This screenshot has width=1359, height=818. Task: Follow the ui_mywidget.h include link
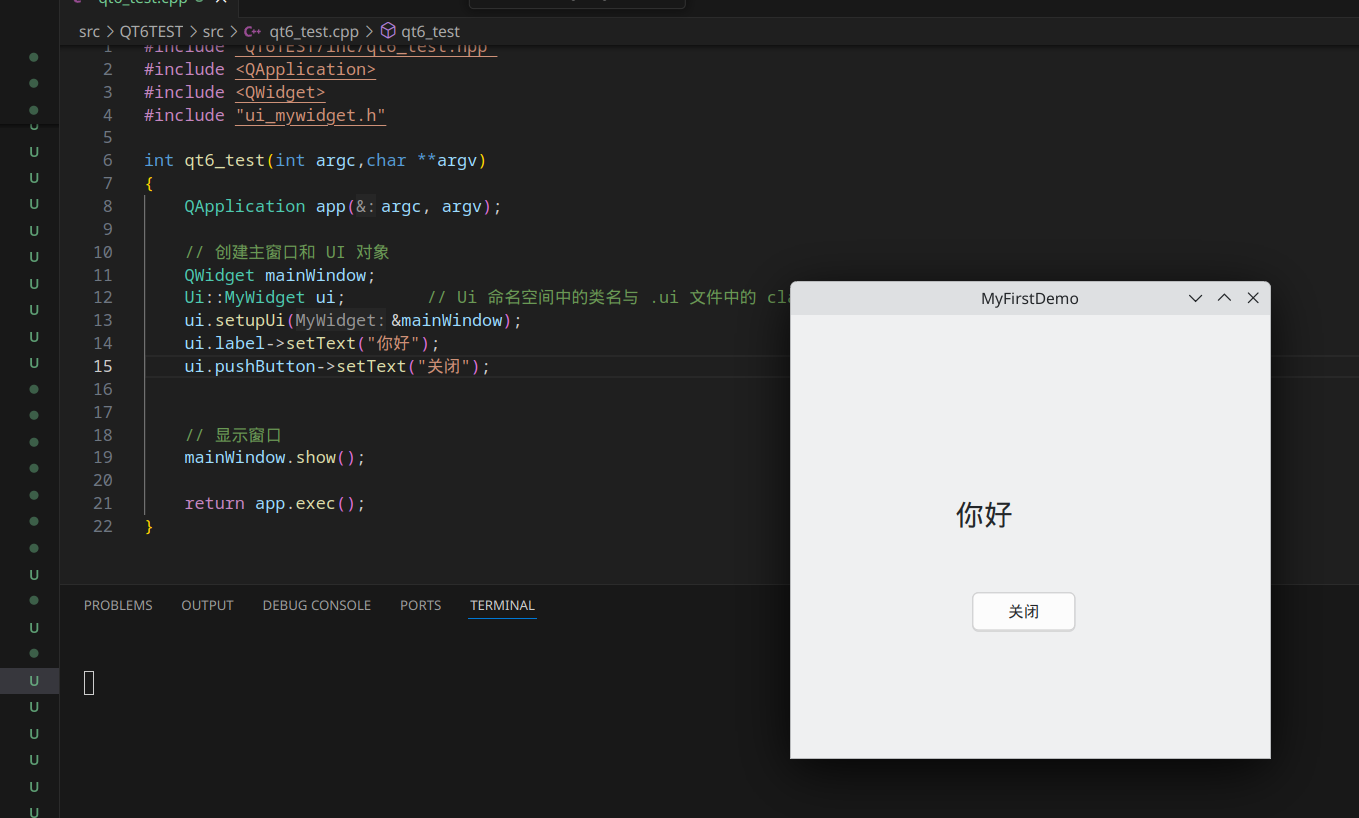tap(310, 115)
